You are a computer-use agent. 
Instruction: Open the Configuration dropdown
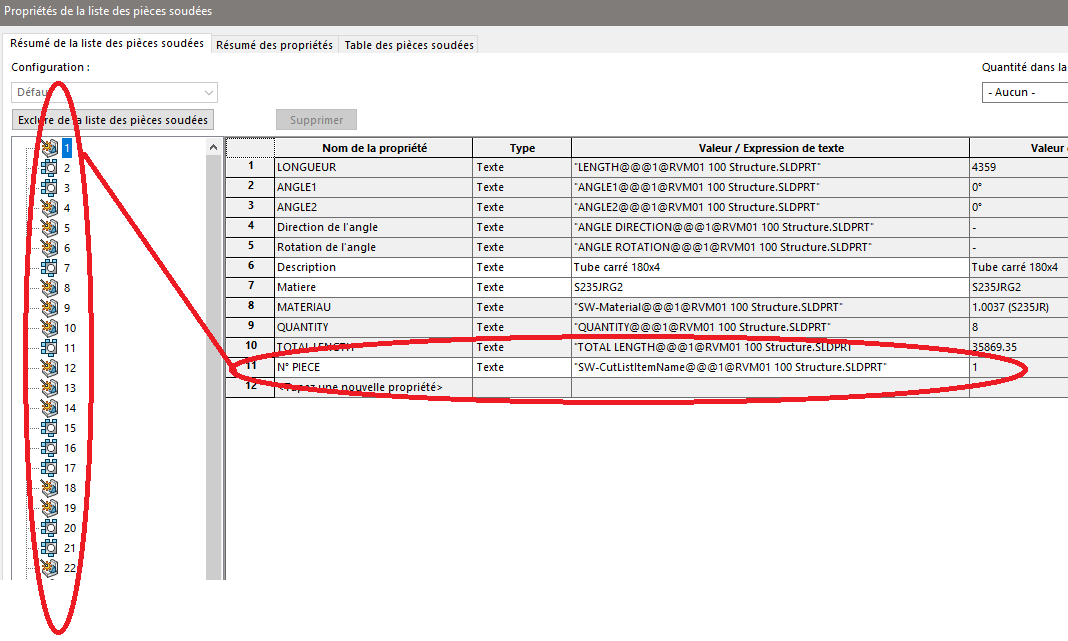114,92
